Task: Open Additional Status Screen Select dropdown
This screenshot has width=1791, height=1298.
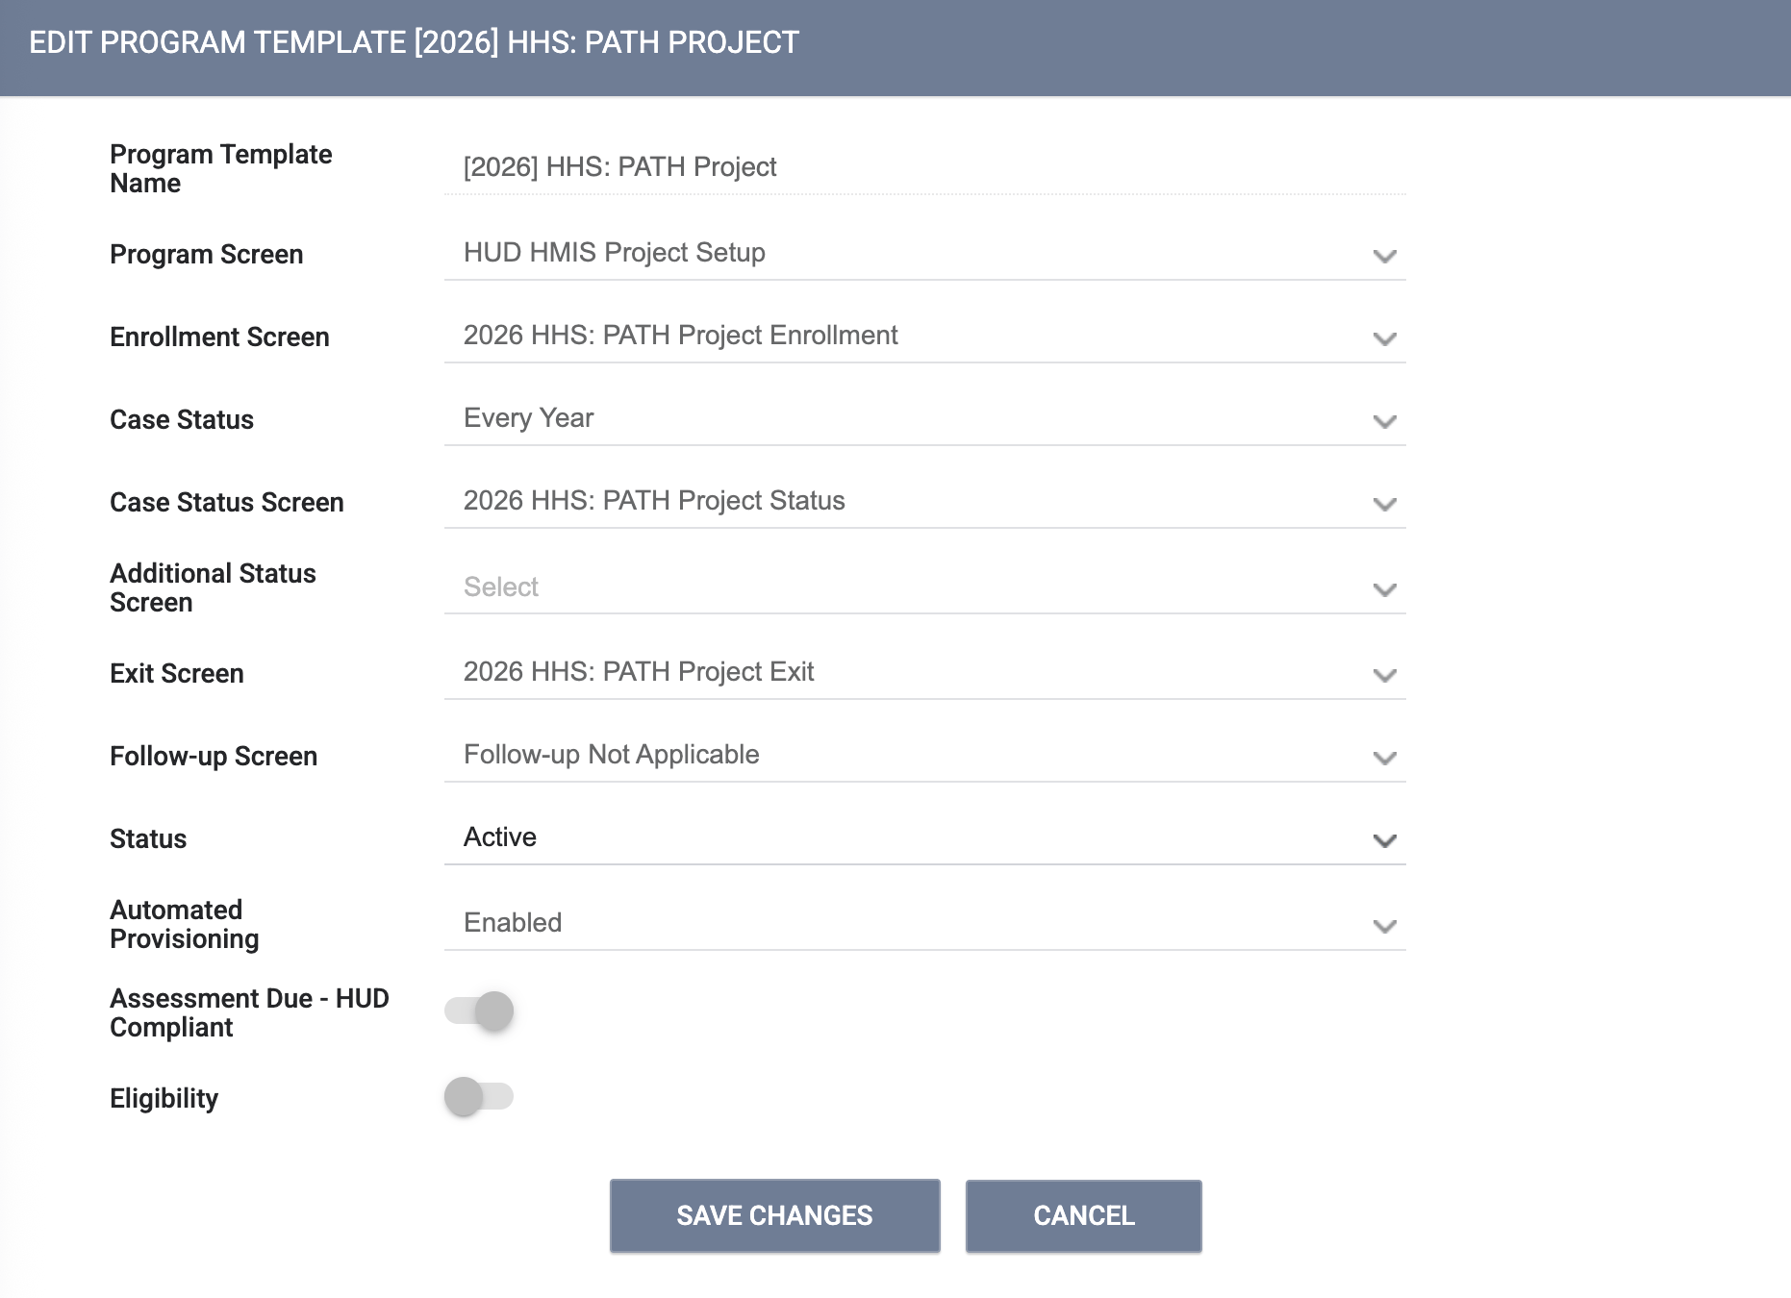Action: point(925,587)
